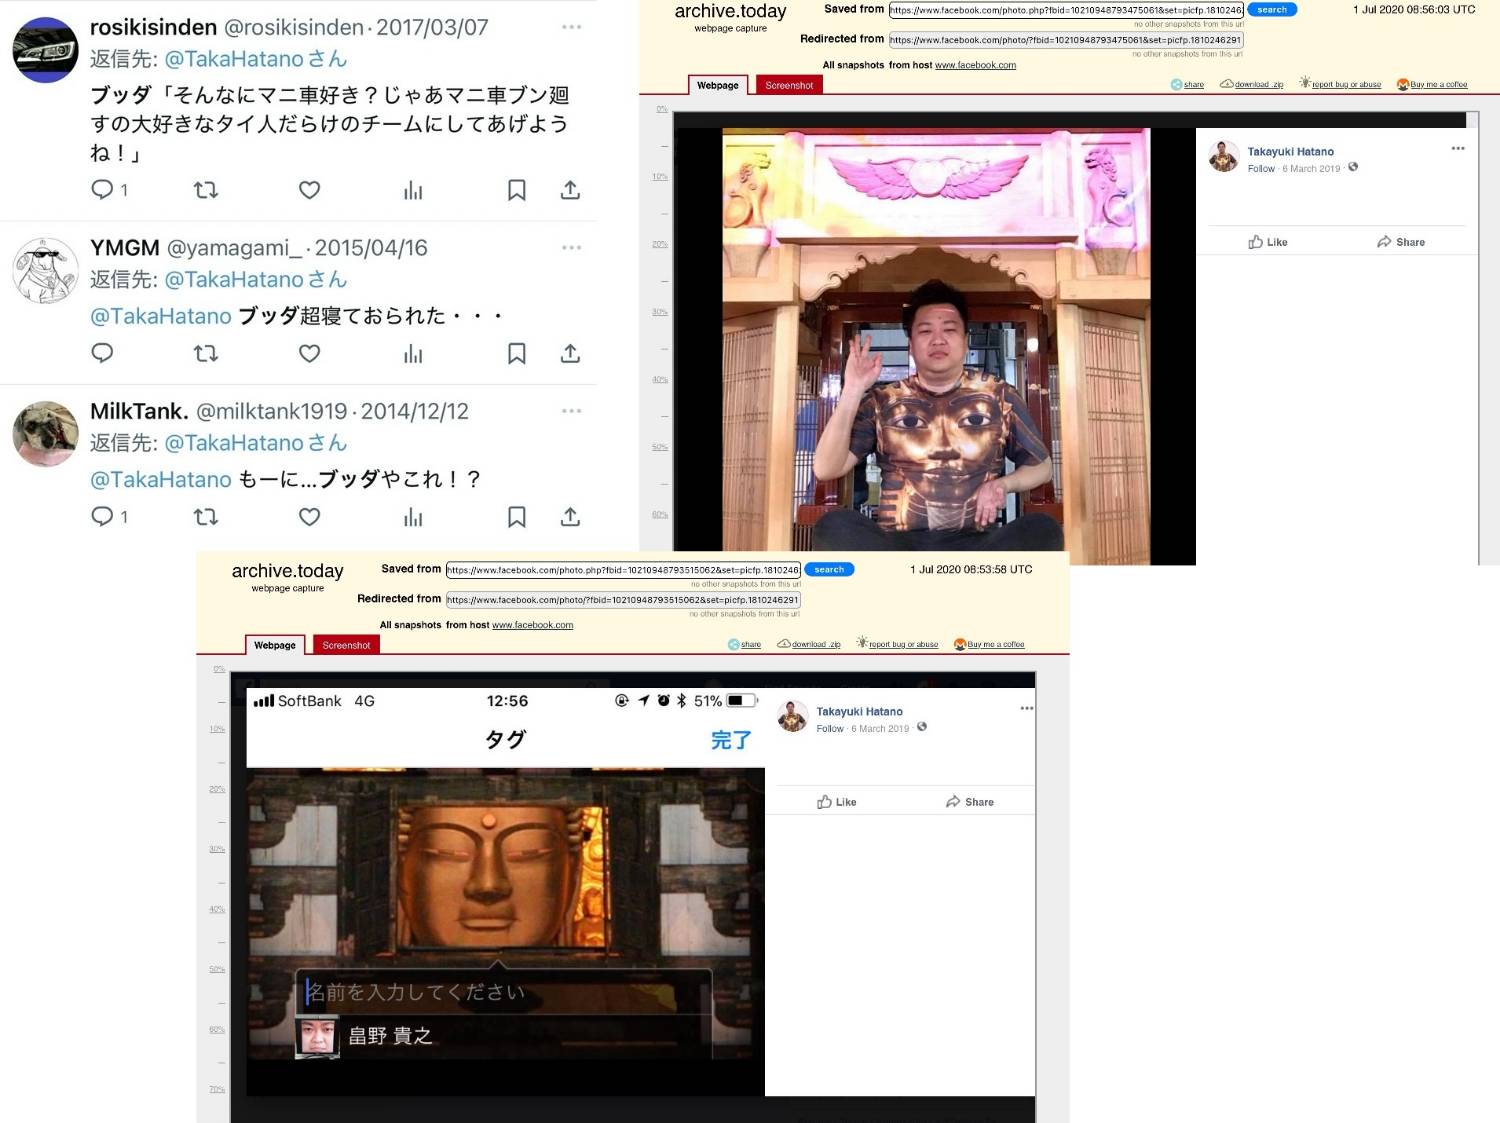Viewport: 1500px width, 1123px height.
Task: Bookmark the MilkTank. tweet
Action: [x=516, y=517]
